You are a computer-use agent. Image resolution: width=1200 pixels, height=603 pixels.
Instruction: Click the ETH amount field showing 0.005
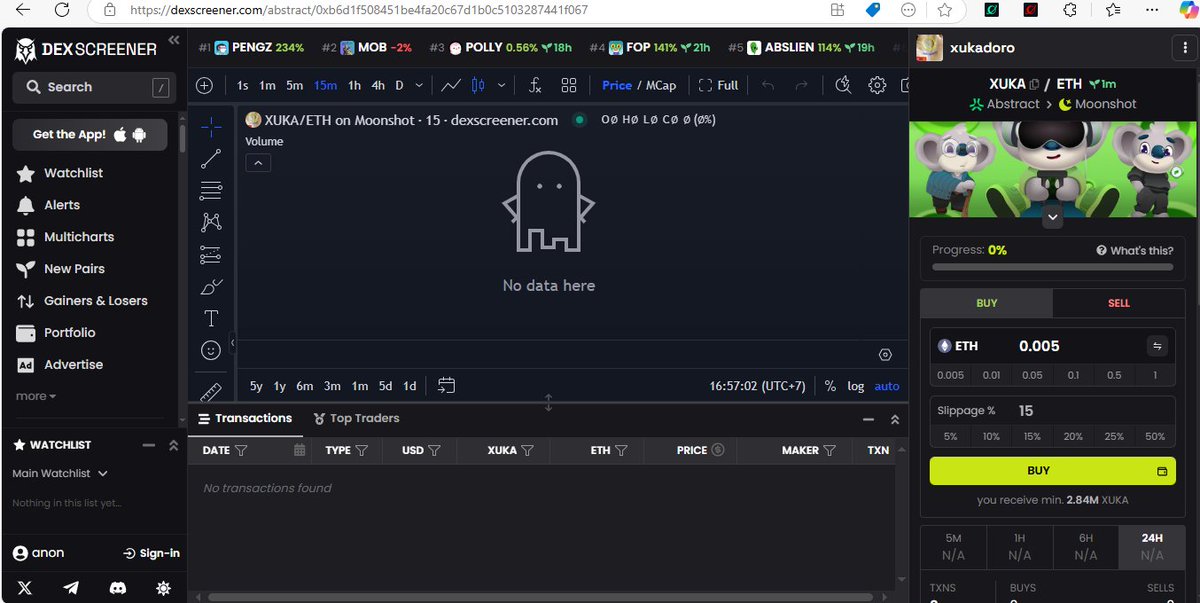[x=1075, y=346]
